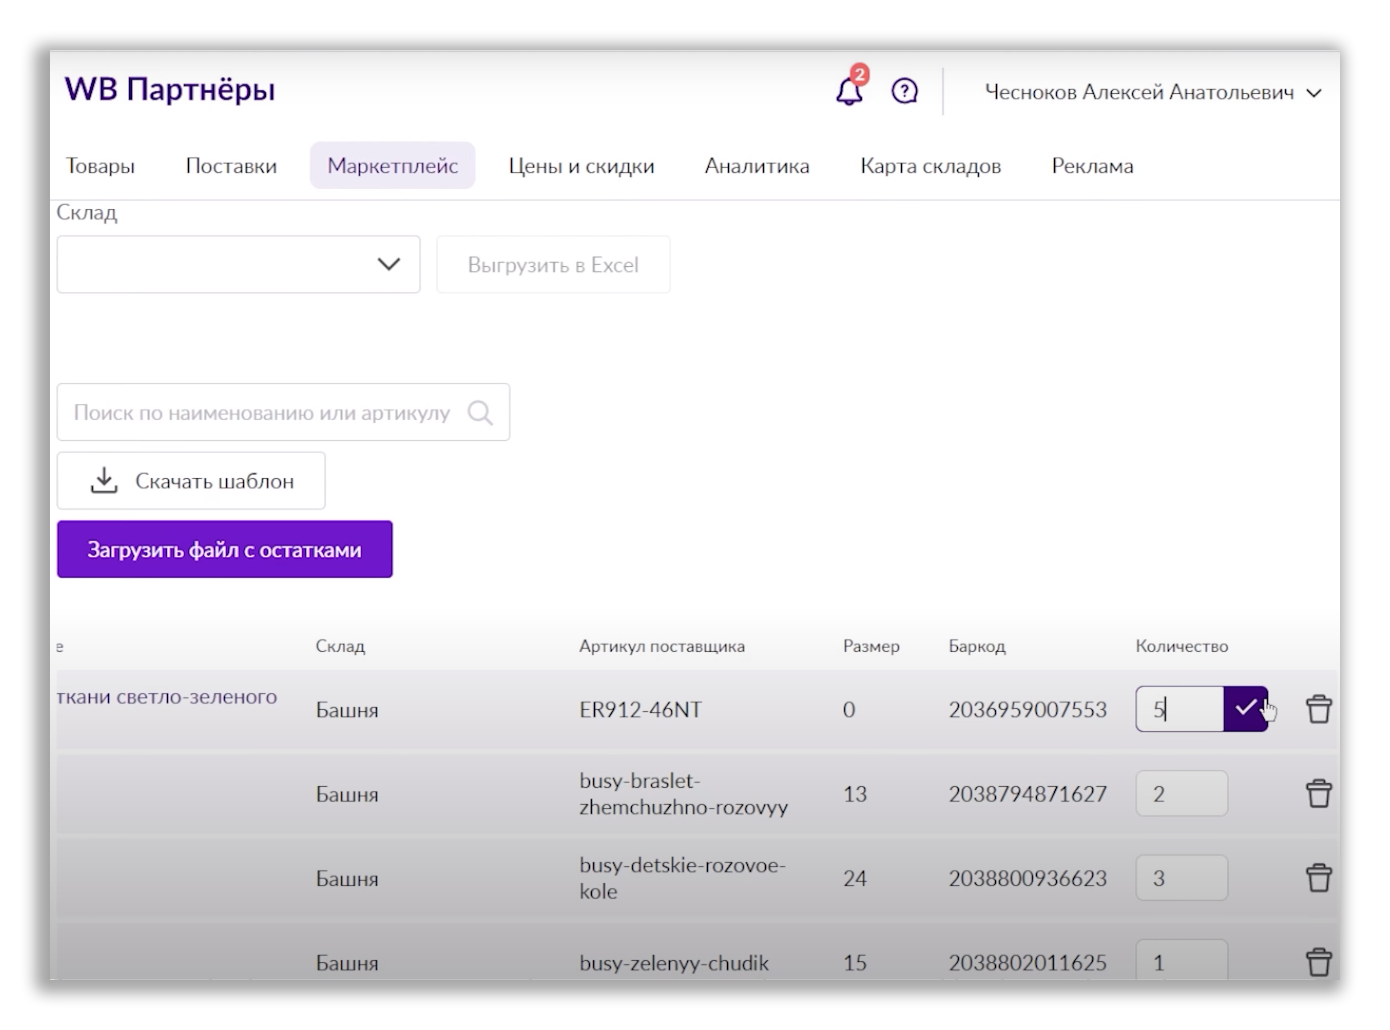The height and width of the screenshot is (1030, 1390).
Task: Click size value 24
Action: [854, 877]
